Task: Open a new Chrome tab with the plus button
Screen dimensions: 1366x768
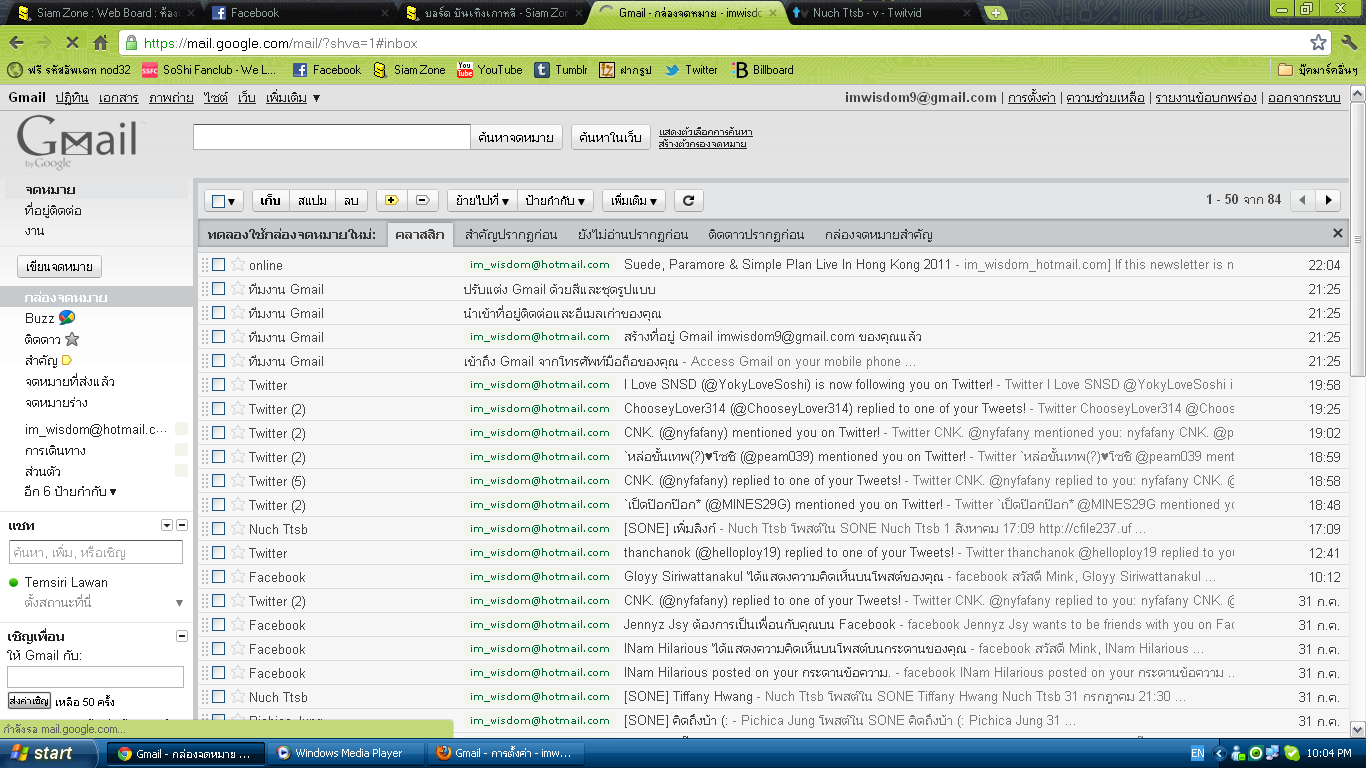Action: tap(995, 13)
